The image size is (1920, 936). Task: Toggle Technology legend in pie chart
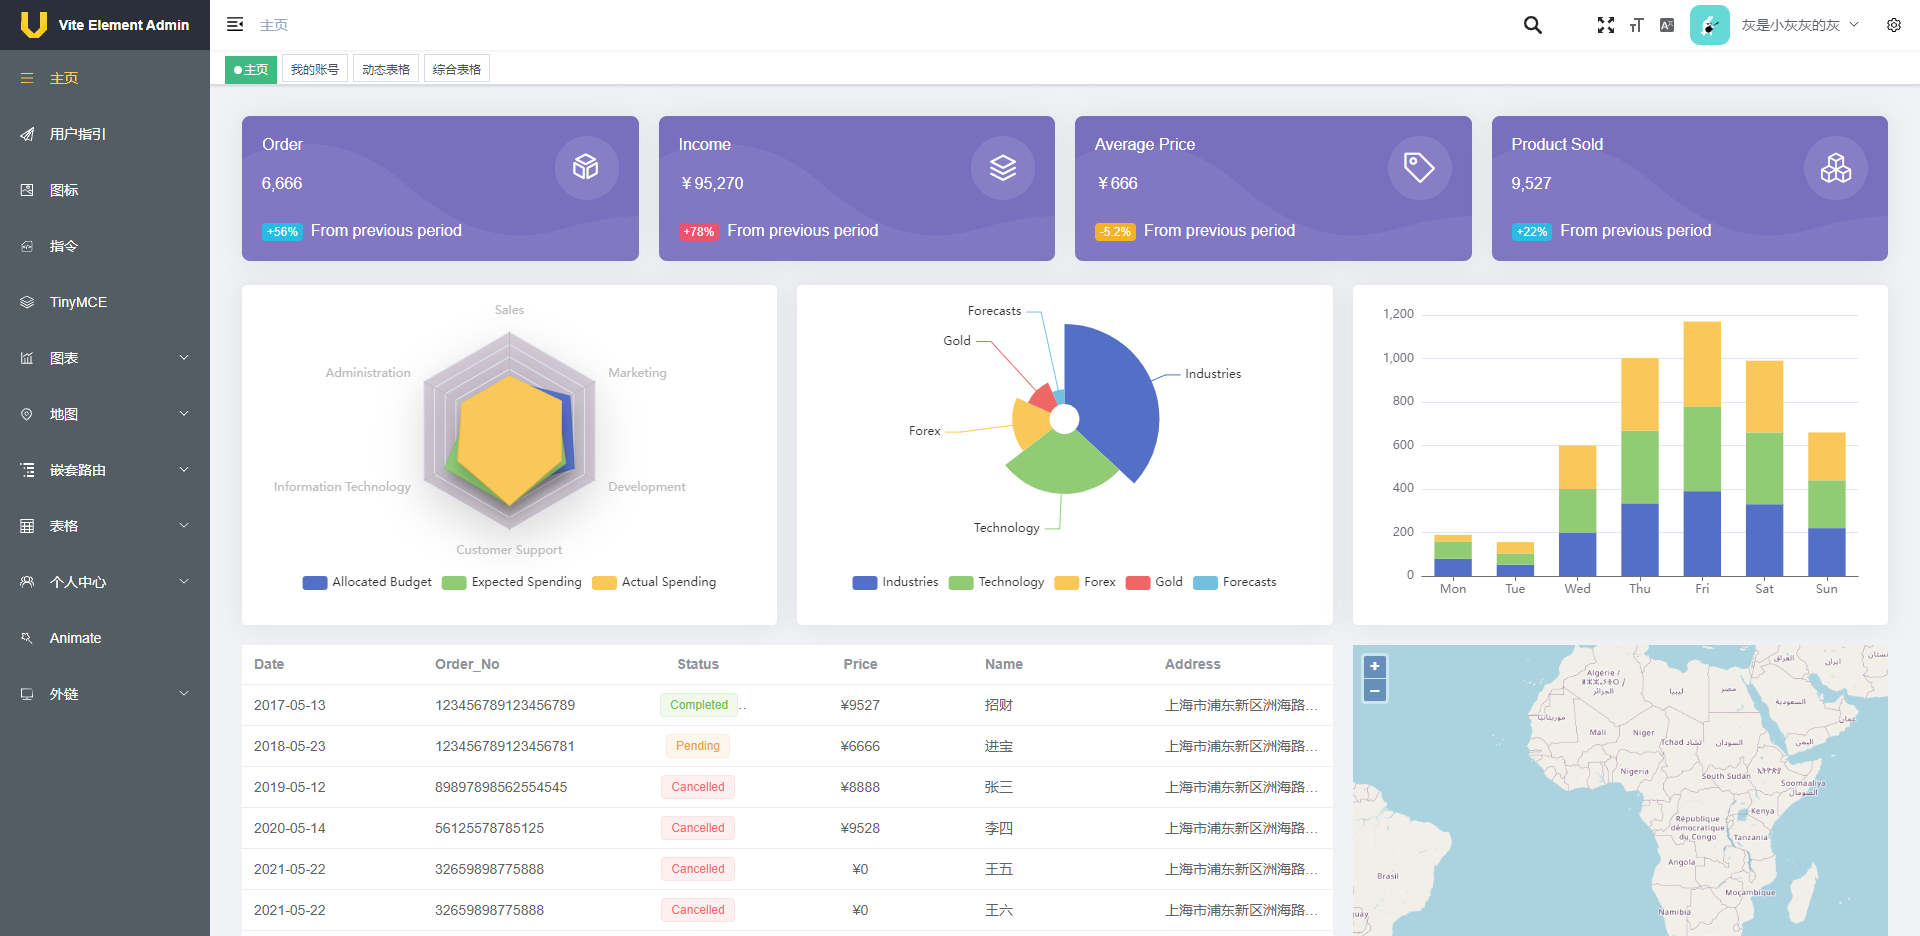pyautogui.click(x=996, y=582)
